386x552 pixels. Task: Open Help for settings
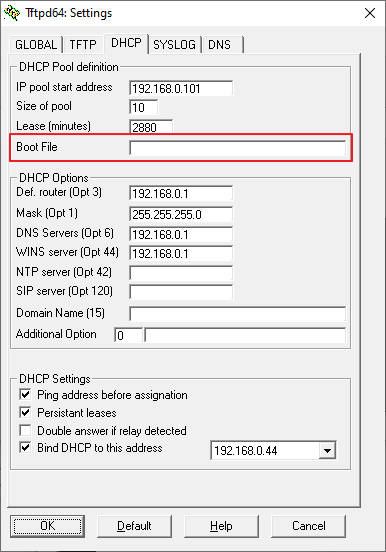[221, 526]
